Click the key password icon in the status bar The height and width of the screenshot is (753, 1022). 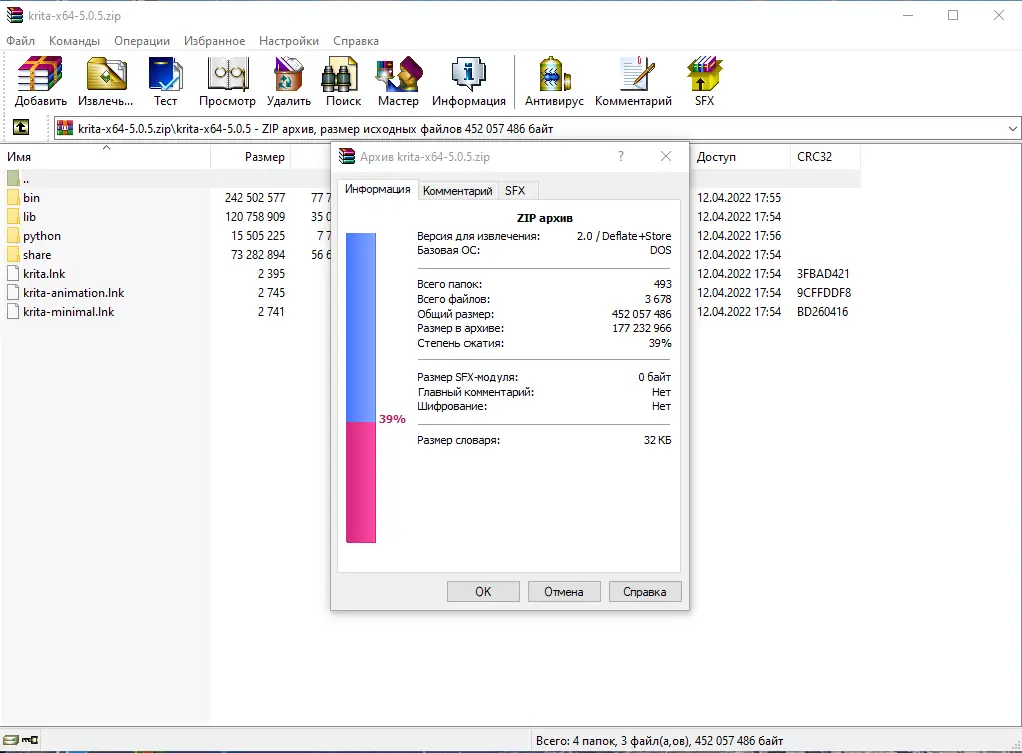point(30,740)
